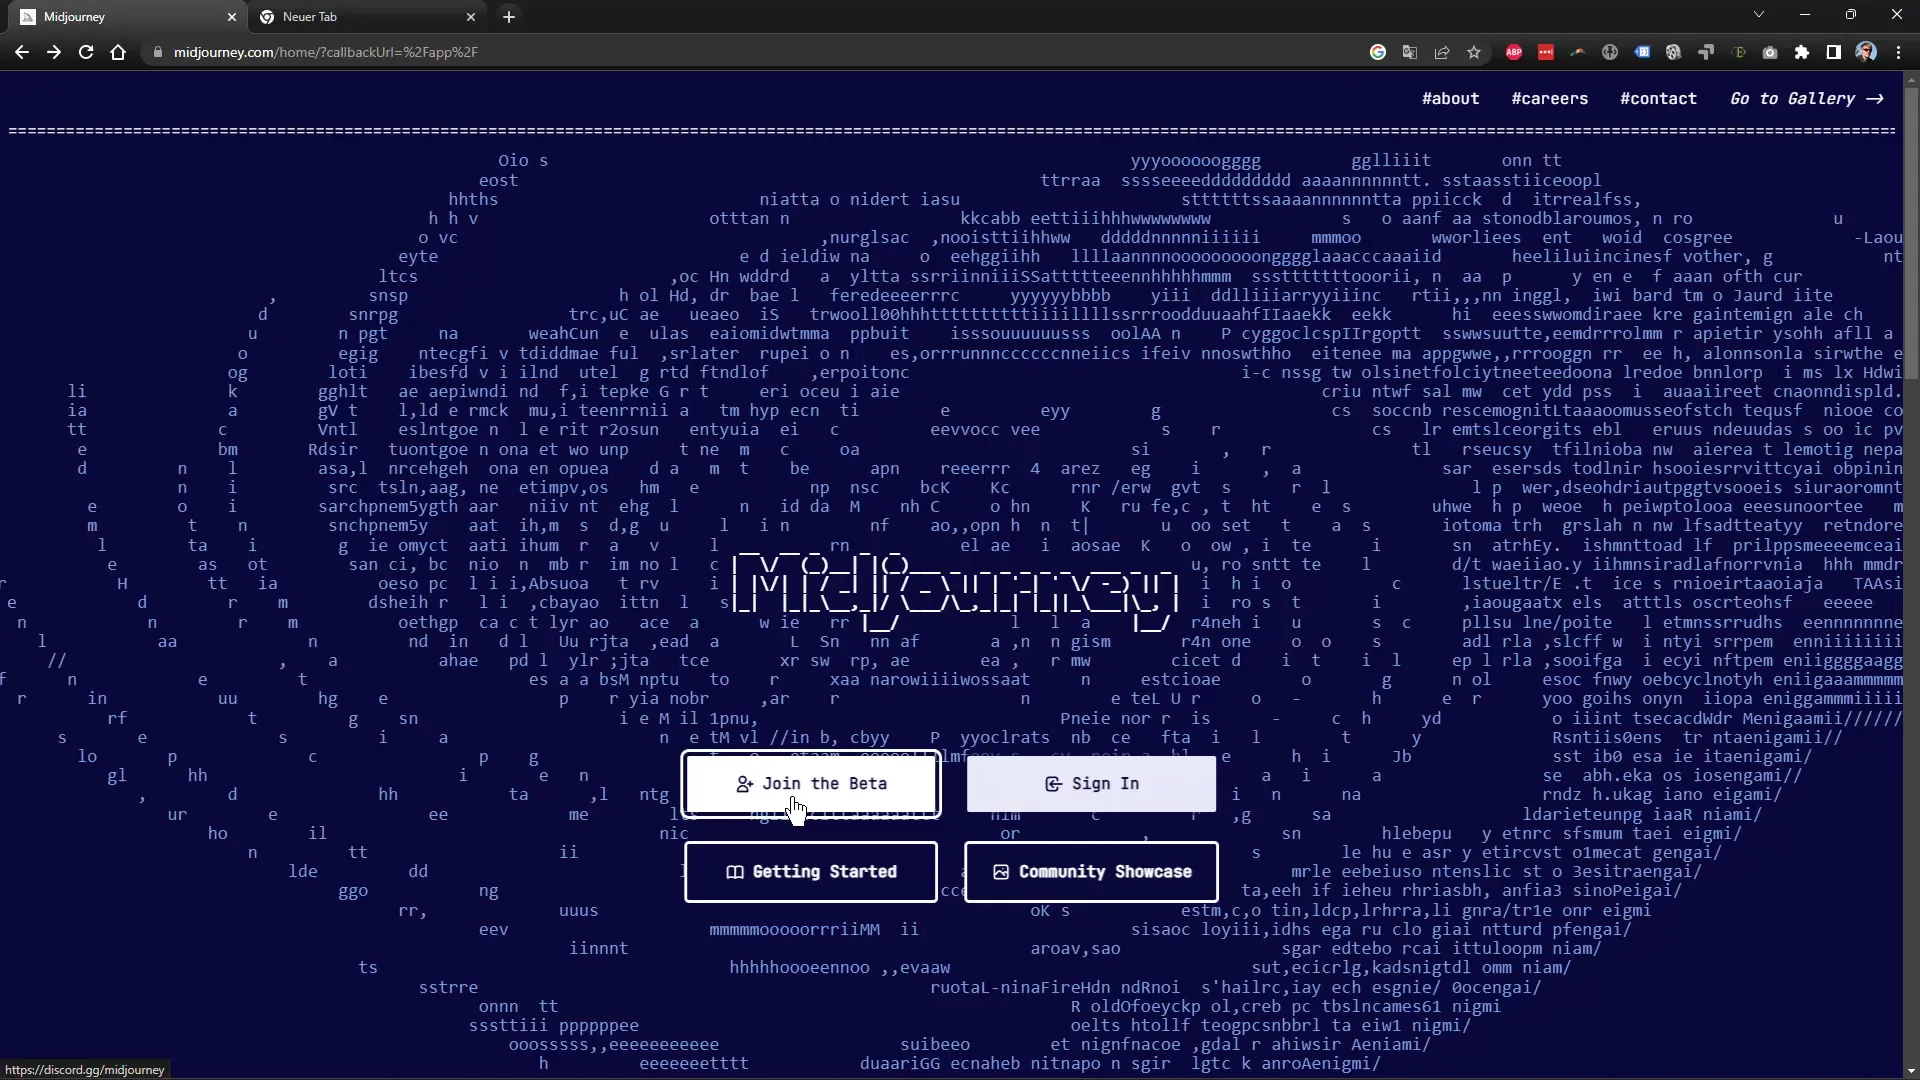Screen dimensions: 1920x1080
Task: Go forward with the browser forward arrow
Action: (54, 52)
